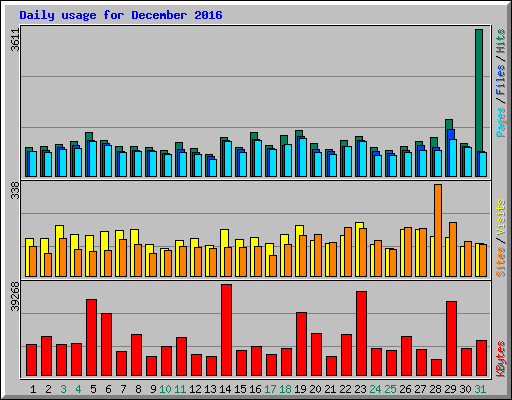Click day label 28 on the x-axis
Screen dimensions: 512x400
435,389
